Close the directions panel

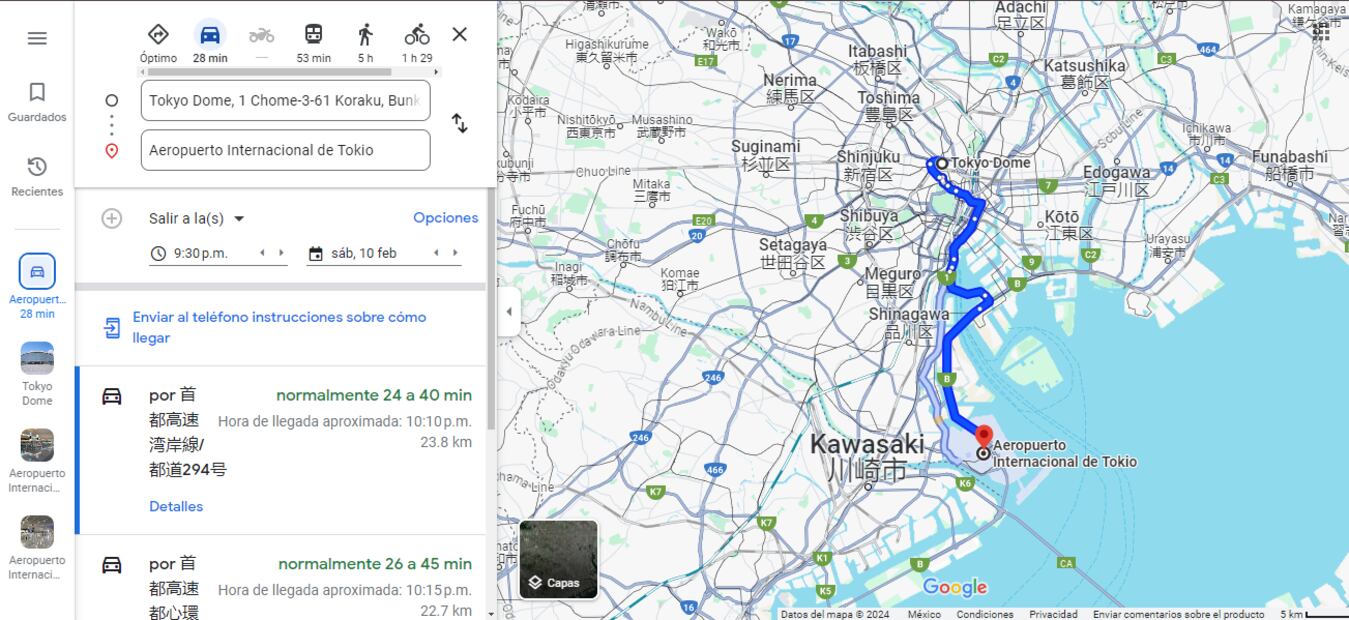coord(459,35)
